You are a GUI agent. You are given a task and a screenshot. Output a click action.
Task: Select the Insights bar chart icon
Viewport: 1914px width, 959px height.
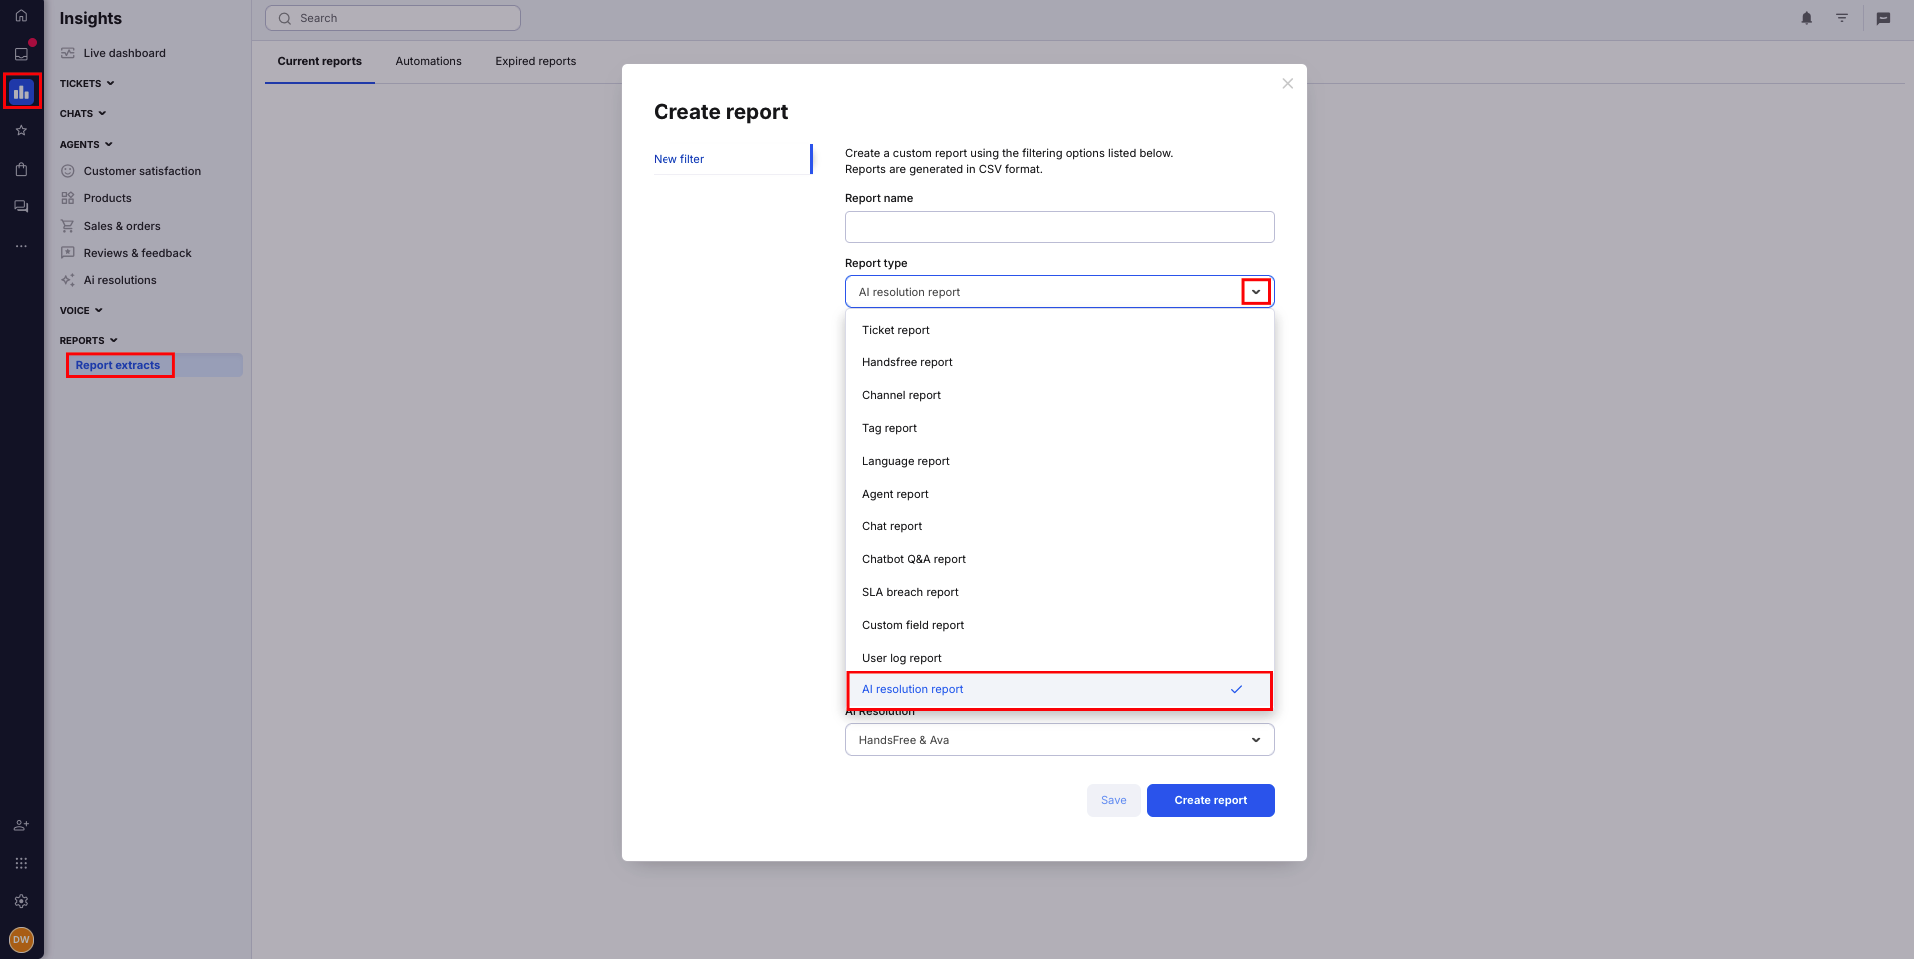(21, 92)
